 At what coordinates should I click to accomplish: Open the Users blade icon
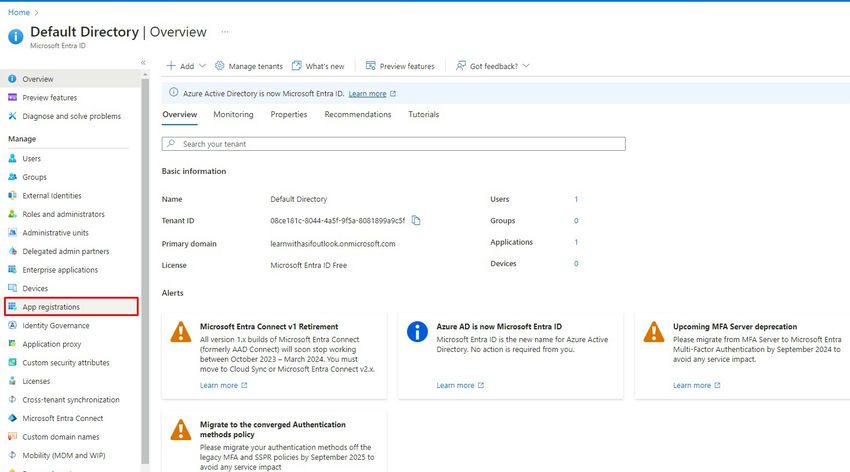[12, 158]
